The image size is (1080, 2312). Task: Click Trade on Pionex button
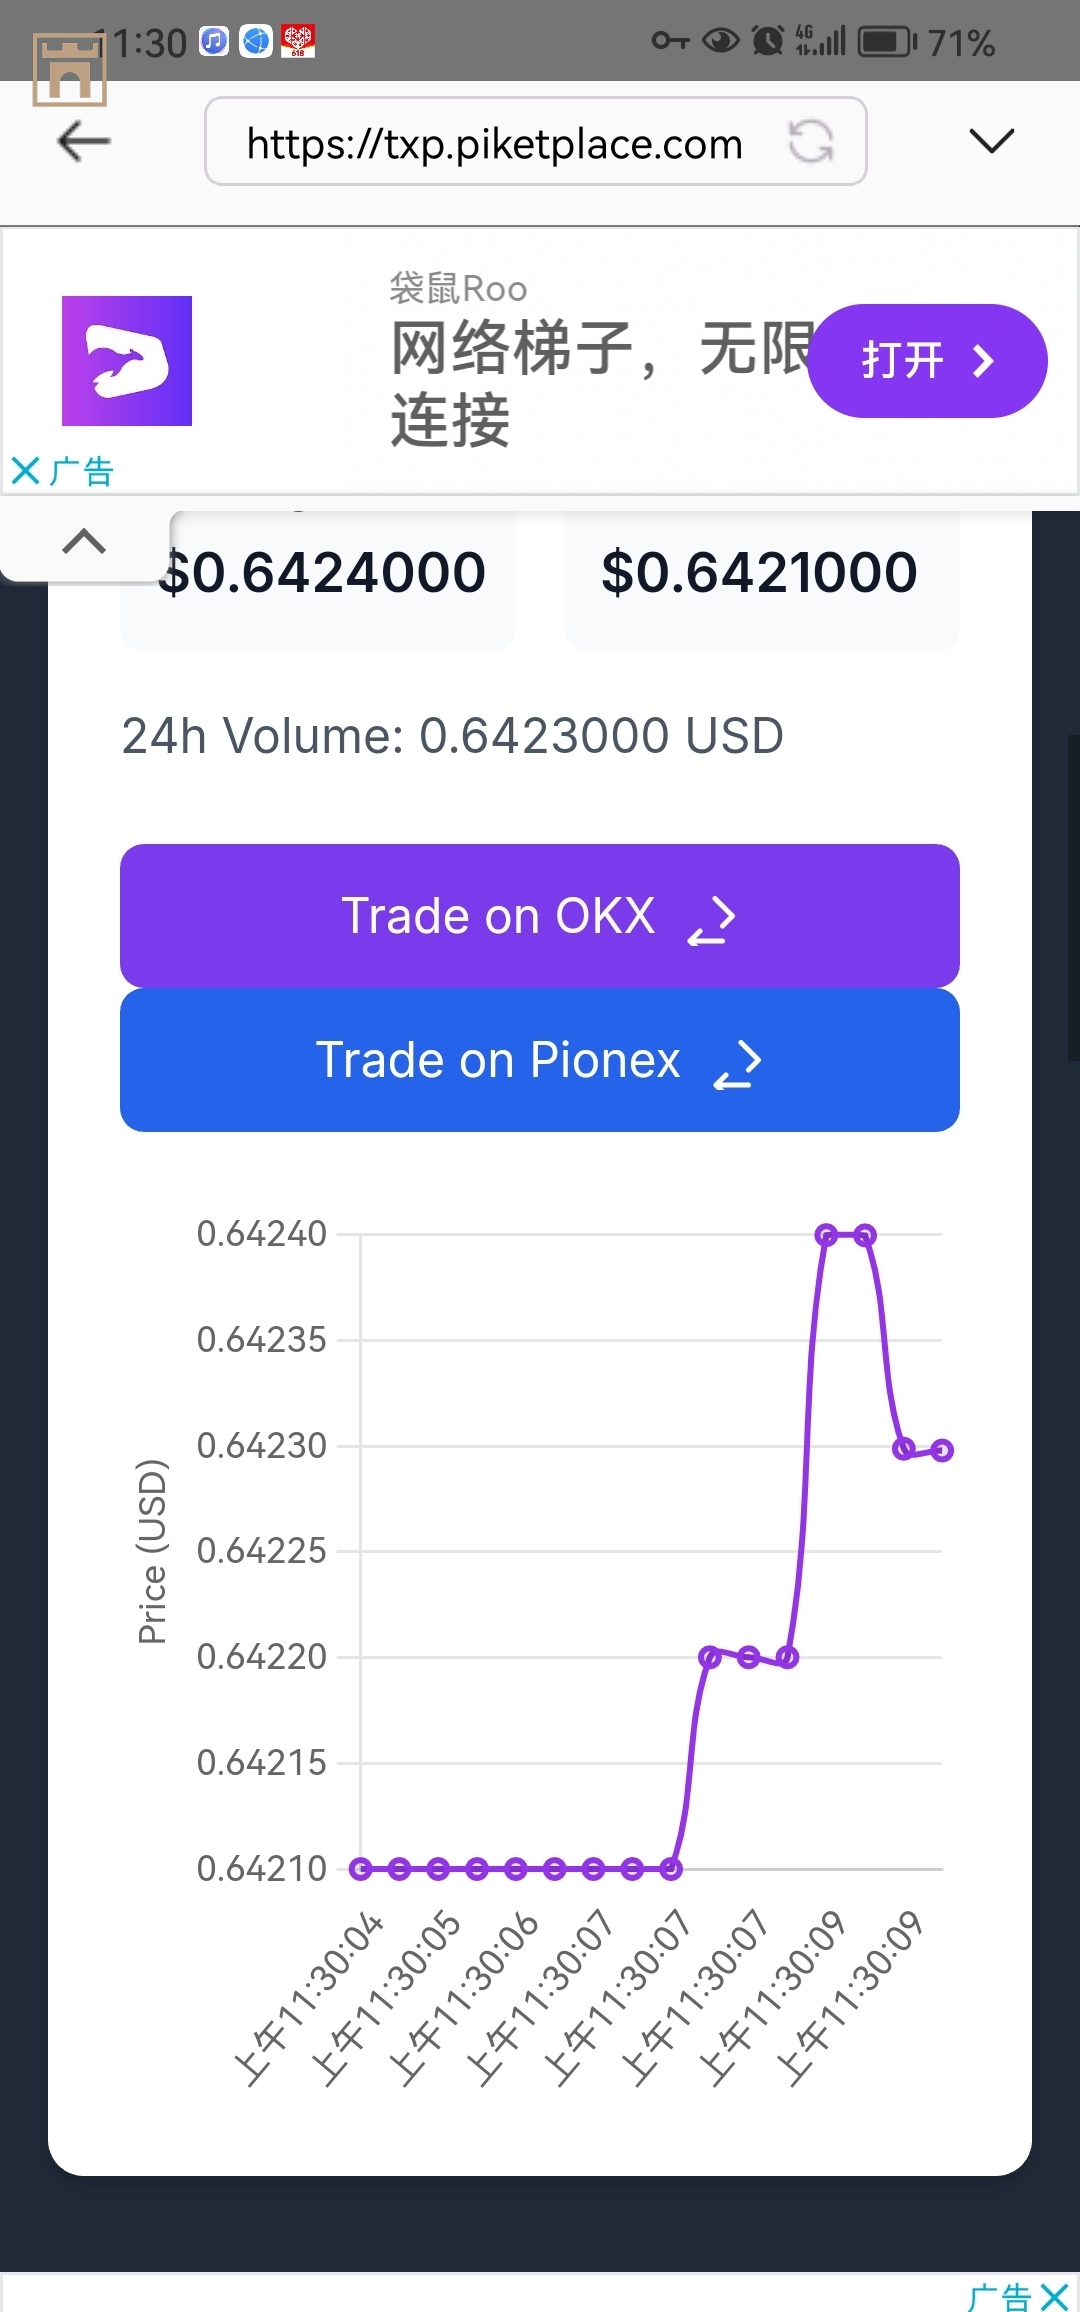tap(540, 1060)
